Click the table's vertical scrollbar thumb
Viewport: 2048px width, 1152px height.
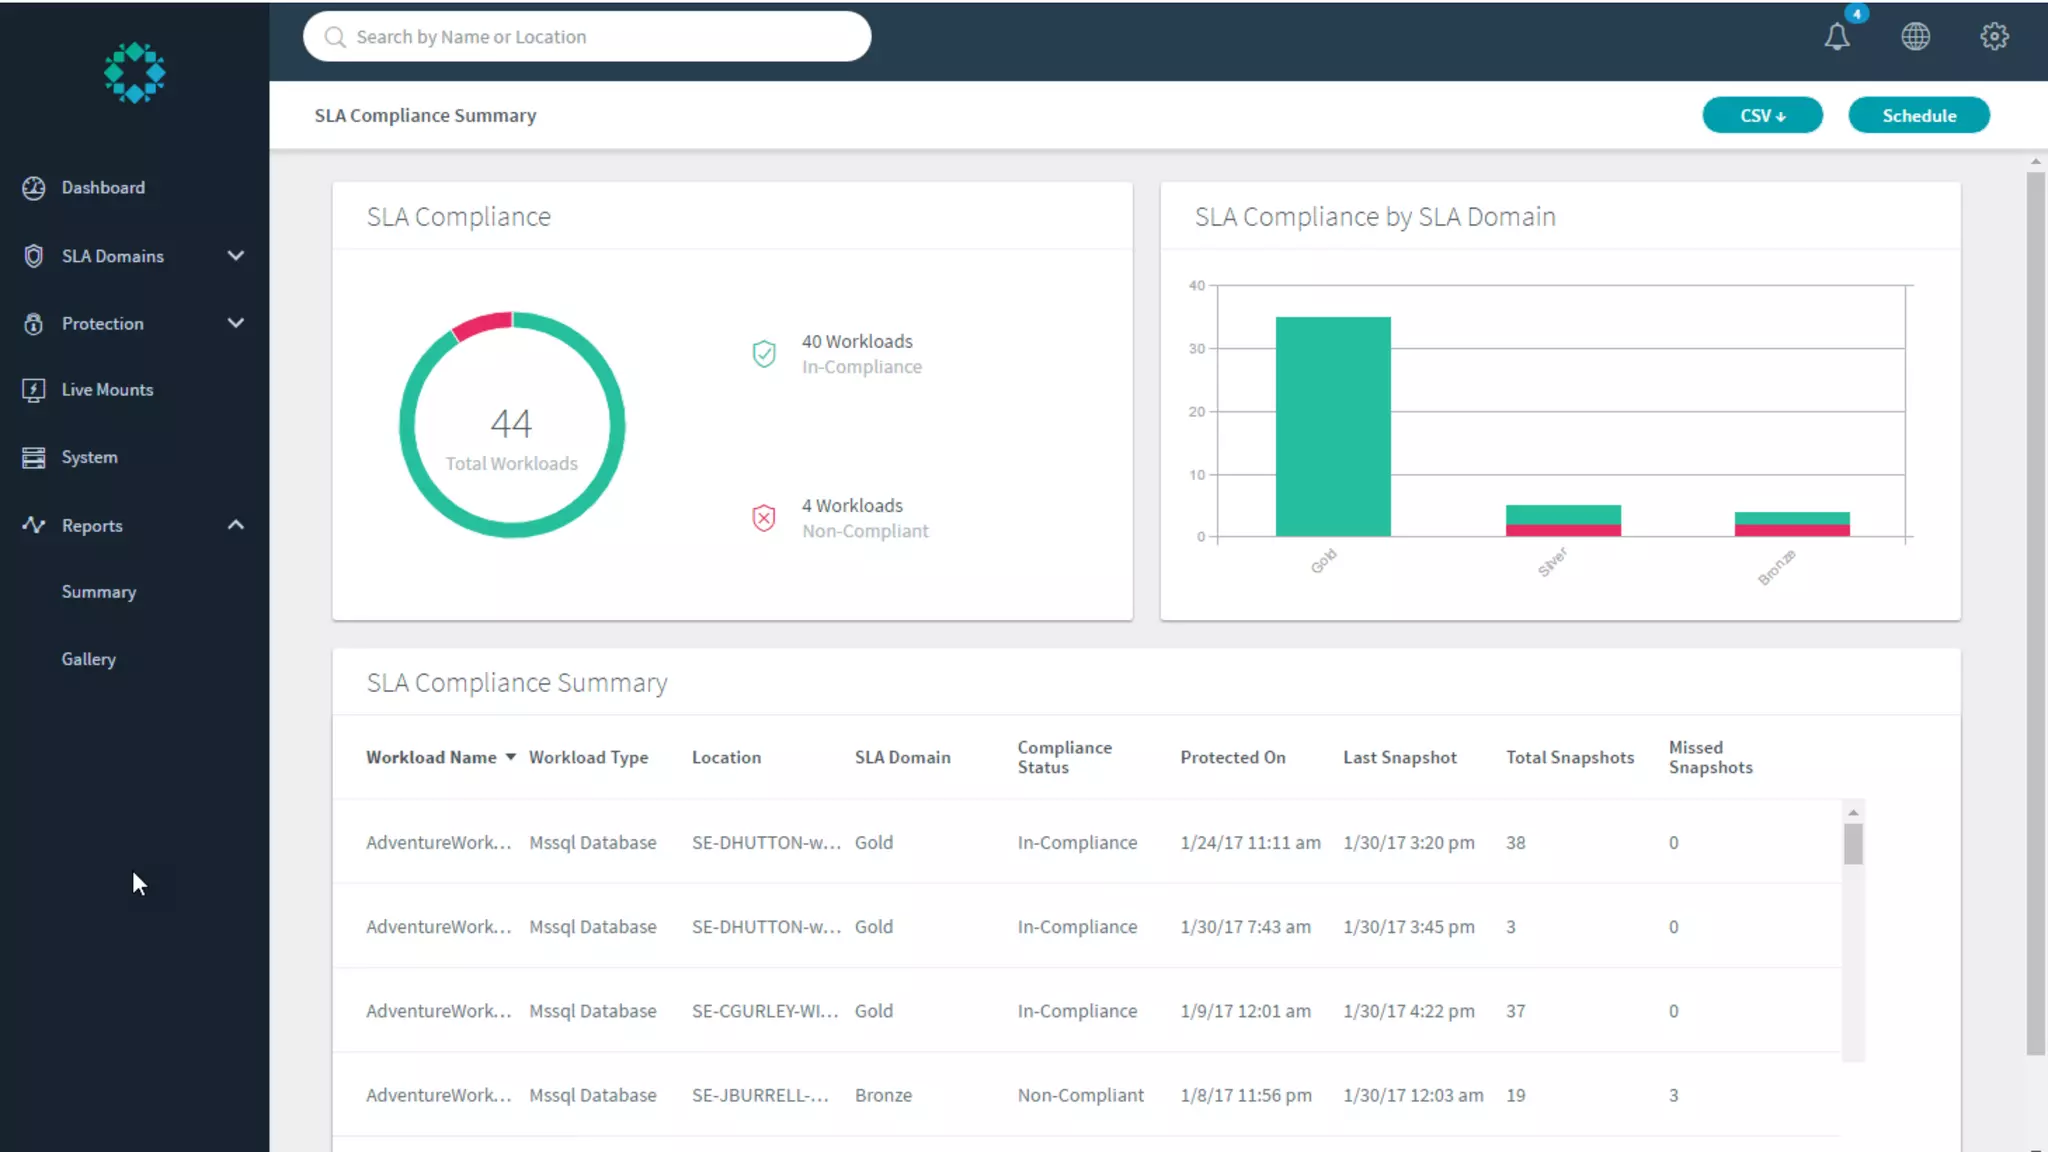point(1853,844)
